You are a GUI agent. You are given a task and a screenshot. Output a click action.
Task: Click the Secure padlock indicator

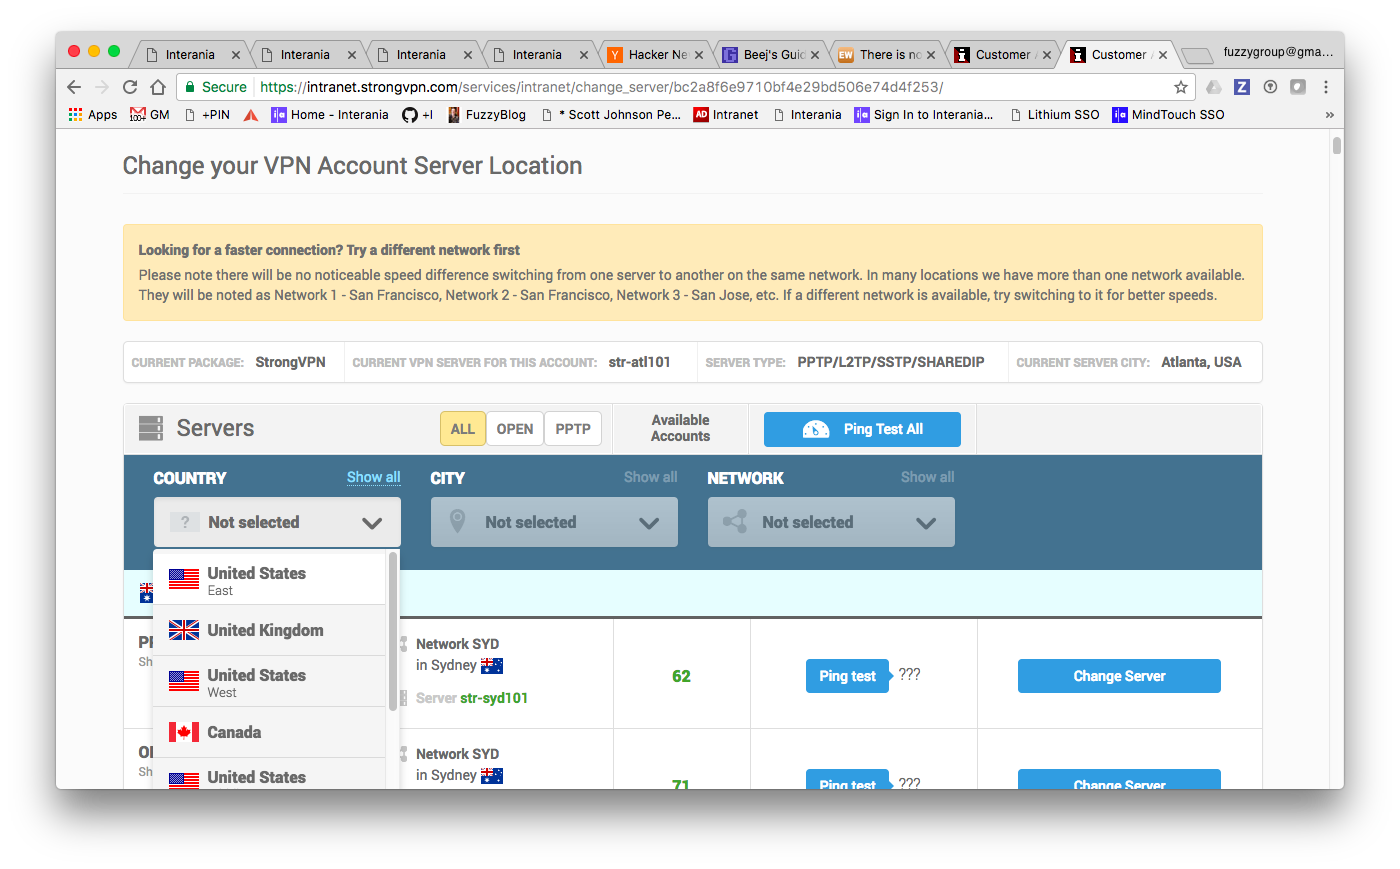(216, 87)
